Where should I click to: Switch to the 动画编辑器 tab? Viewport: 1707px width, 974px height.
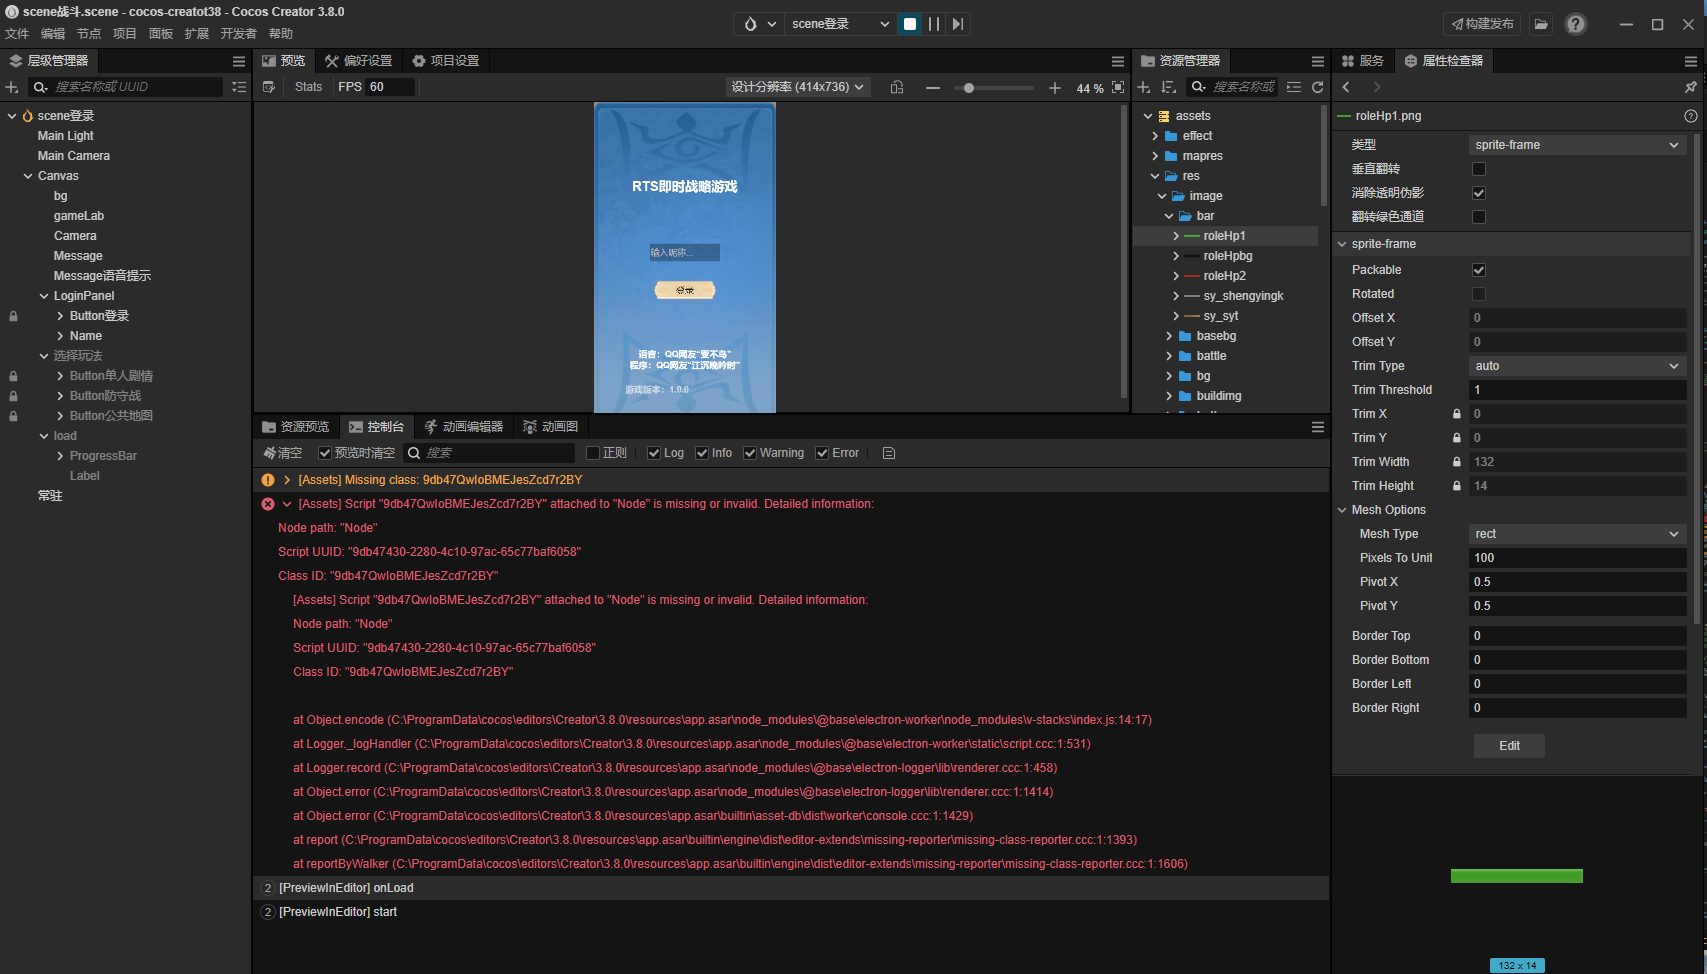click(463, 427)
